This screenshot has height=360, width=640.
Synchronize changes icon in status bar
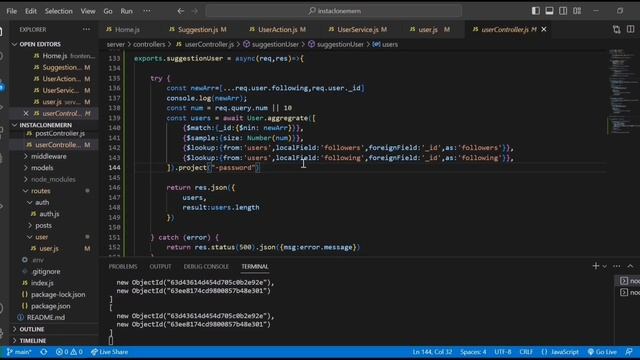[44, 352]
